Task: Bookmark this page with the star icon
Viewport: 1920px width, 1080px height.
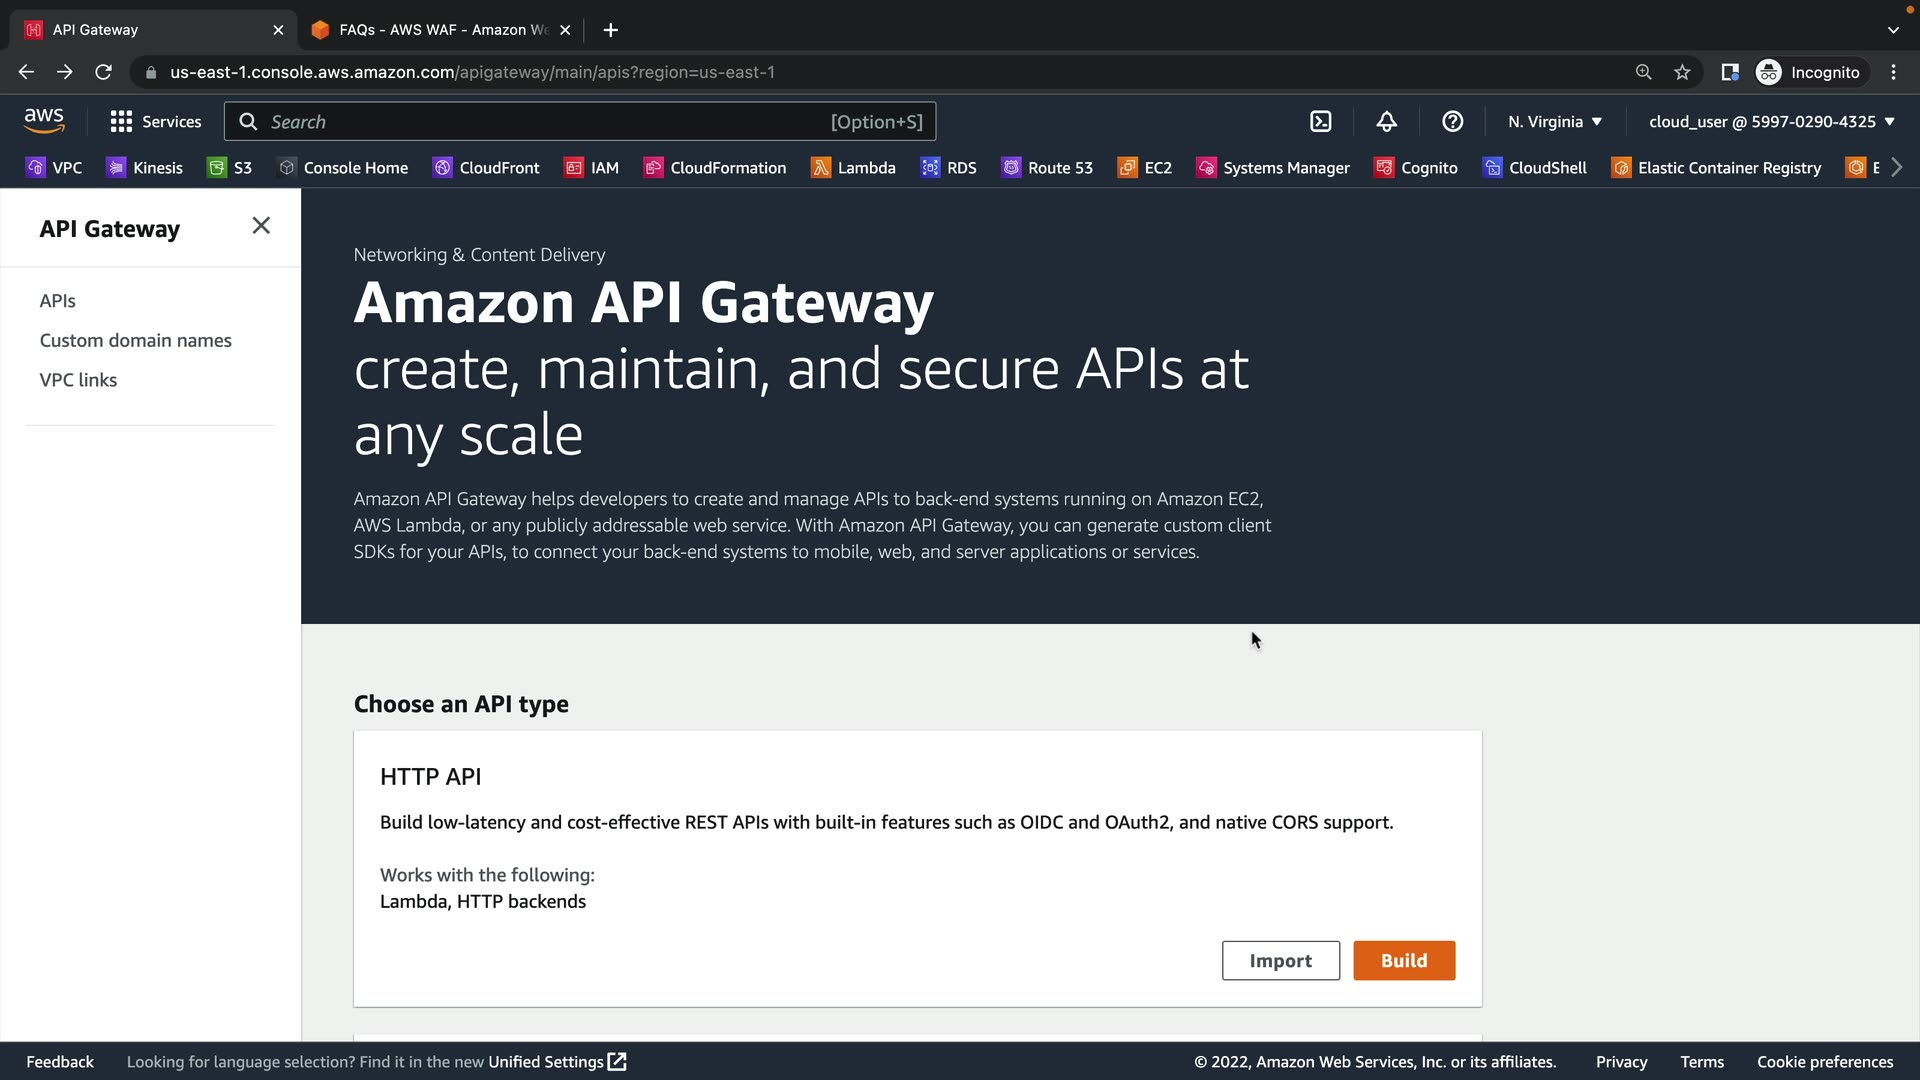Action: (1682, 72)
